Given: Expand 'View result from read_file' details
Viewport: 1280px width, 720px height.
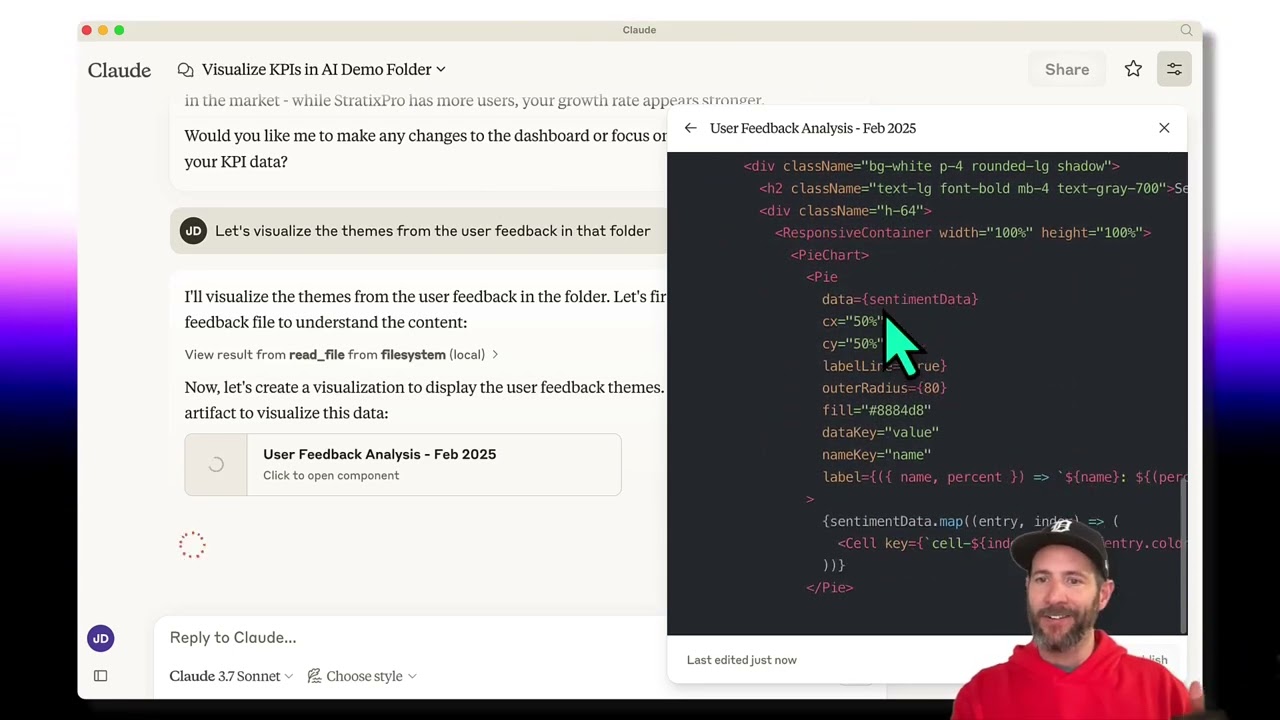Looking at the screenshot, I should [x=341, y=354].
